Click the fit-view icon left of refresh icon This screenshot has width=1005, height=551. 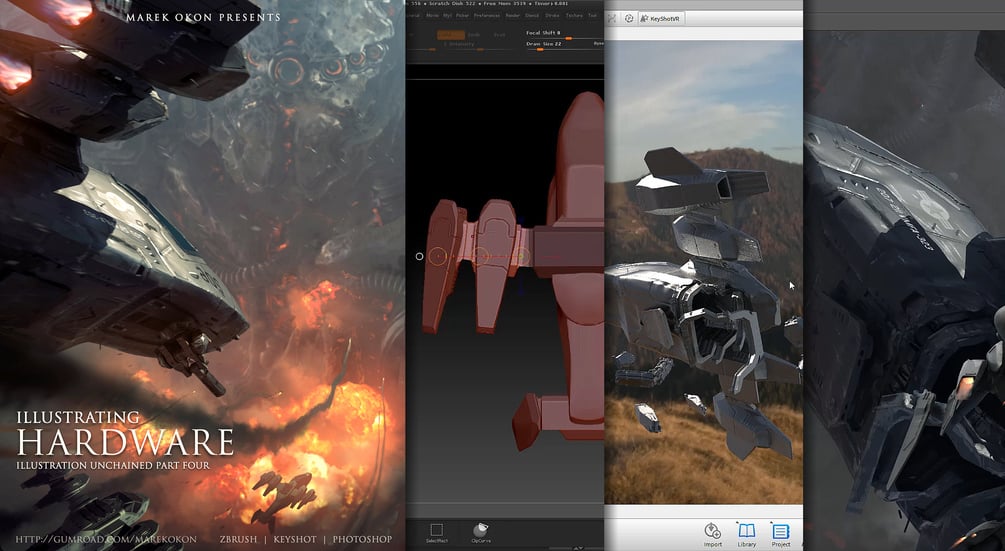(x=611, y=19)
